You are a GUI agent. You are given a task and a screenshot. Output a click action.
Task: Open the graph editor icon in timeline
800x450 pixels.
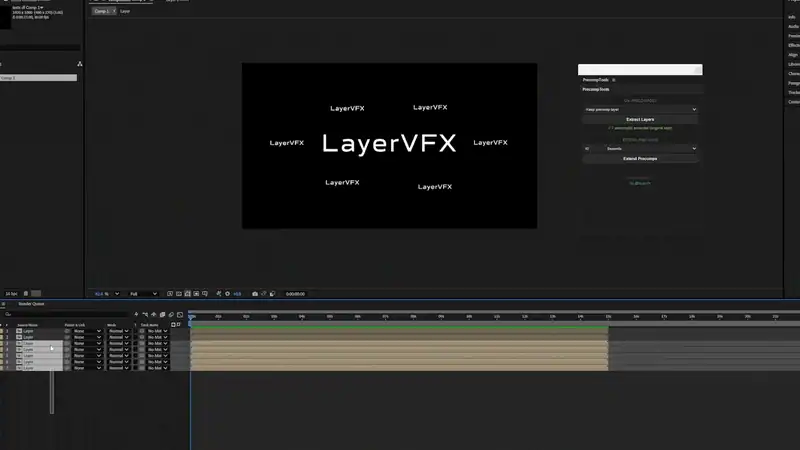pyautogui.click(x=180, y=314)
